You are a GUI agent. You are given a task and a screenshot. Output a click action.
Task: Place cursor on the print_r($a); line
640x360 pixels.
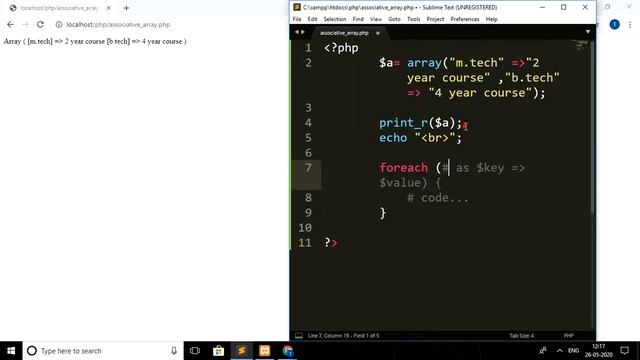[420, 123]
